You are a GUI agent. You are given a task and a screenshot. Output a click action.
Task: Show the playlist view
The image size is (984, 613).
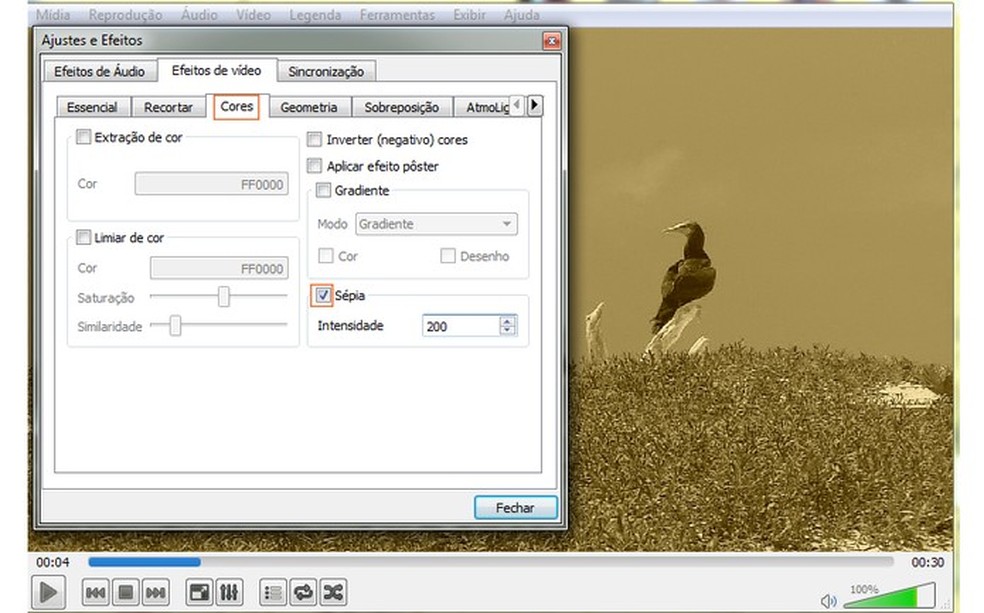click(x=272, y=592)
